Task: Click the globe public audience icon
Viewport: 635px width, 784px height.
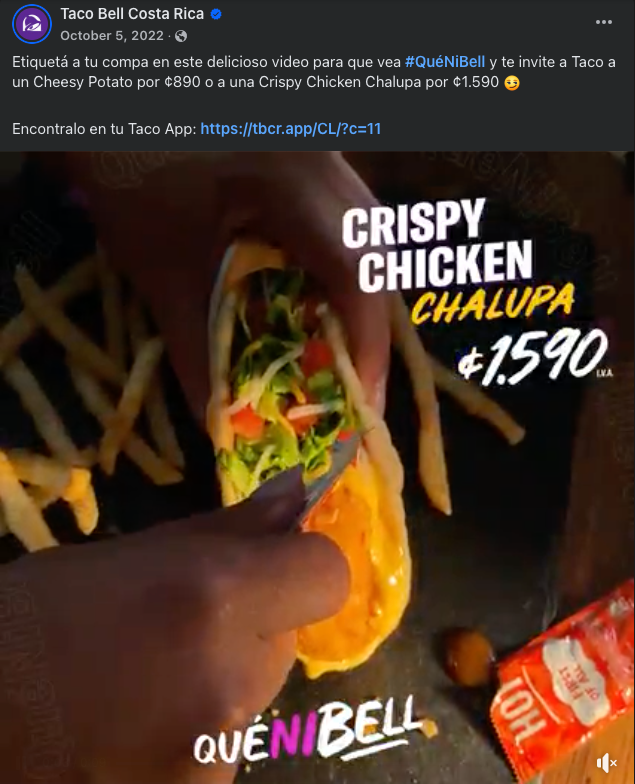Action: click(181, 36)
